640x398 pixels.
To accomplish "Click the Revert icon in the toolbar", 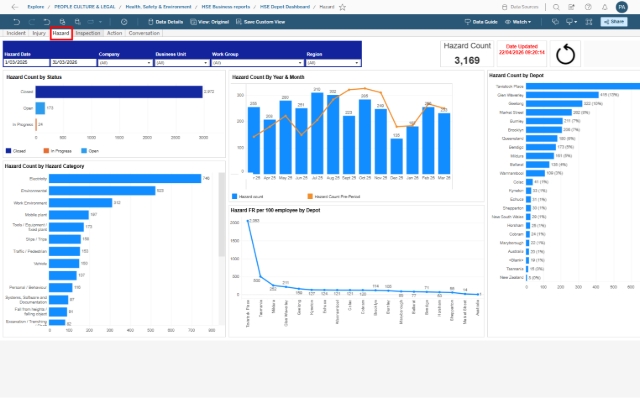I will pos(47,22).
